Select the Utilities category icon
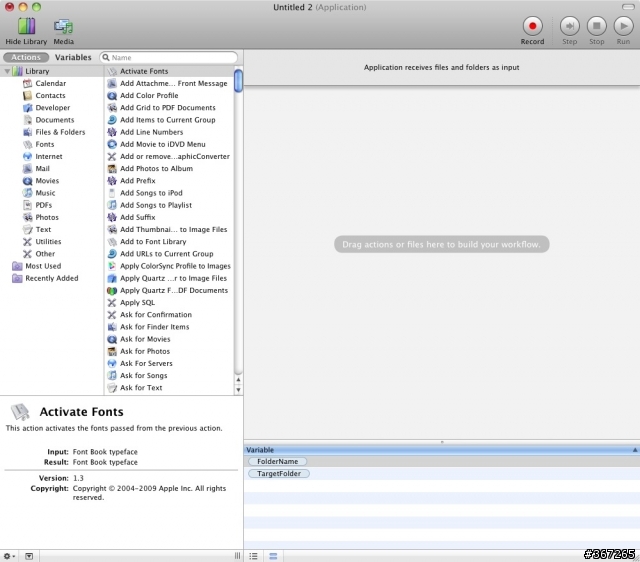Screen dimensions: 640x562 [27, 242]
